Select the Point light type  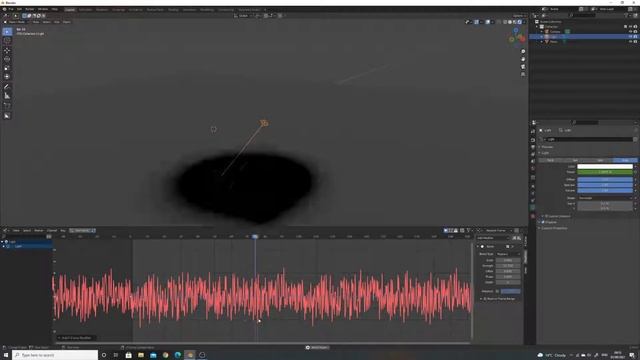click(x=550, y=160)
